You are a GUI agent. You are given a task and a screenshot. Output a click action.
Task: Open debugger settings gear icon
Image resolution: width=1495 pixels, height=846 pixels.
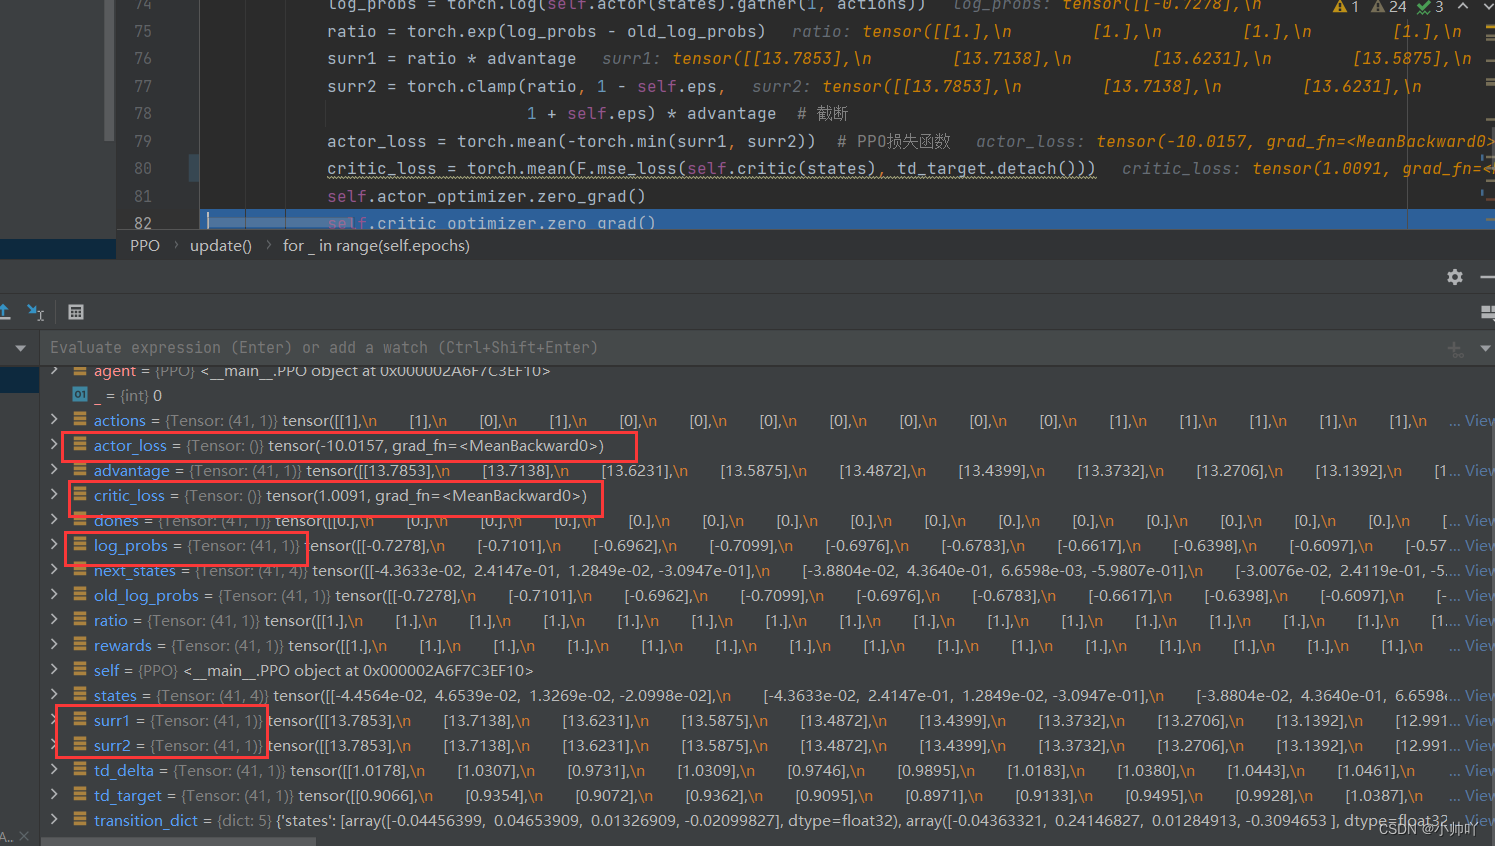(x=1455, y=277)
